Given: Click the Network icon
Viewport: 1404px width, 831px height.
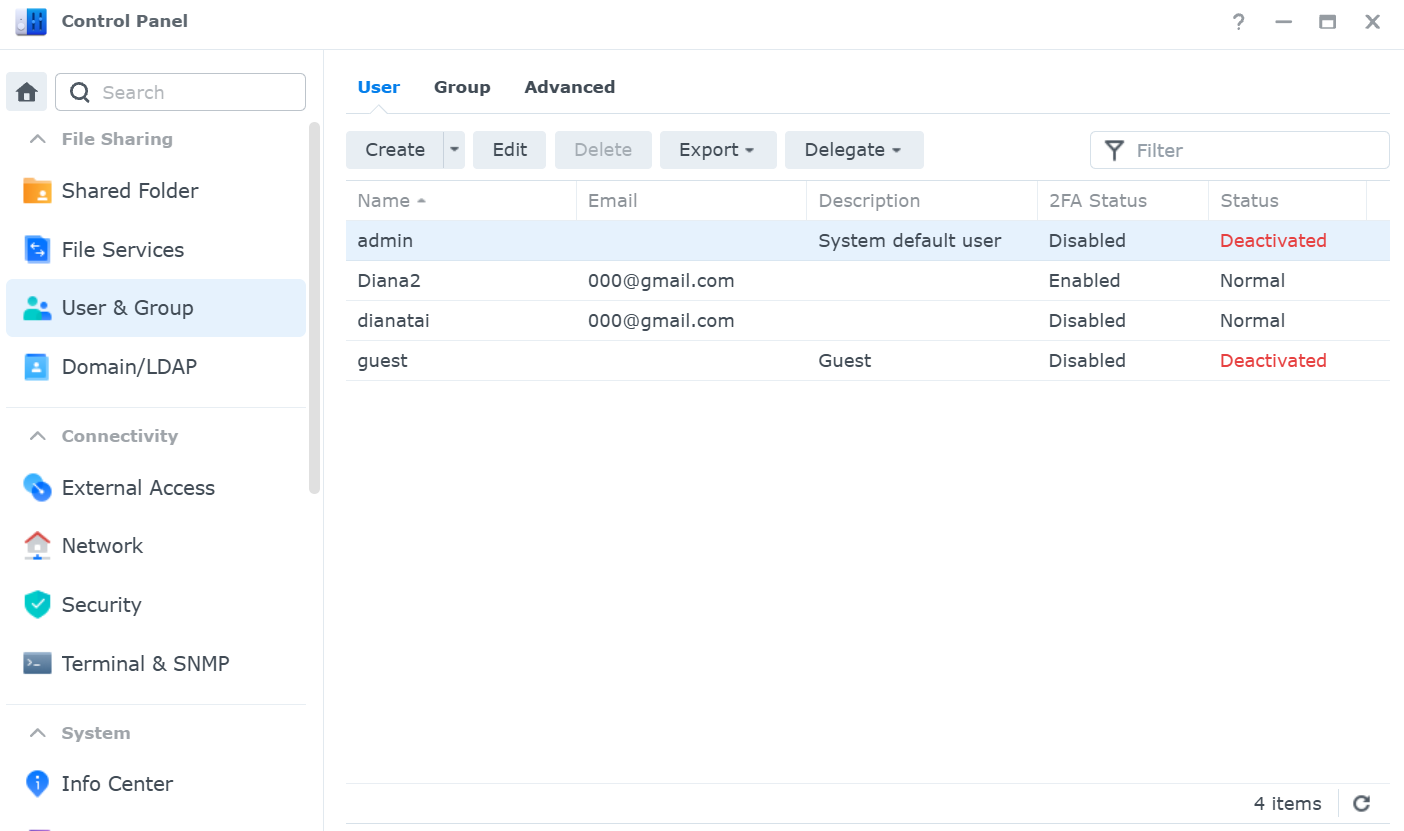Looking at the screenshot, I should coord(37,546).
